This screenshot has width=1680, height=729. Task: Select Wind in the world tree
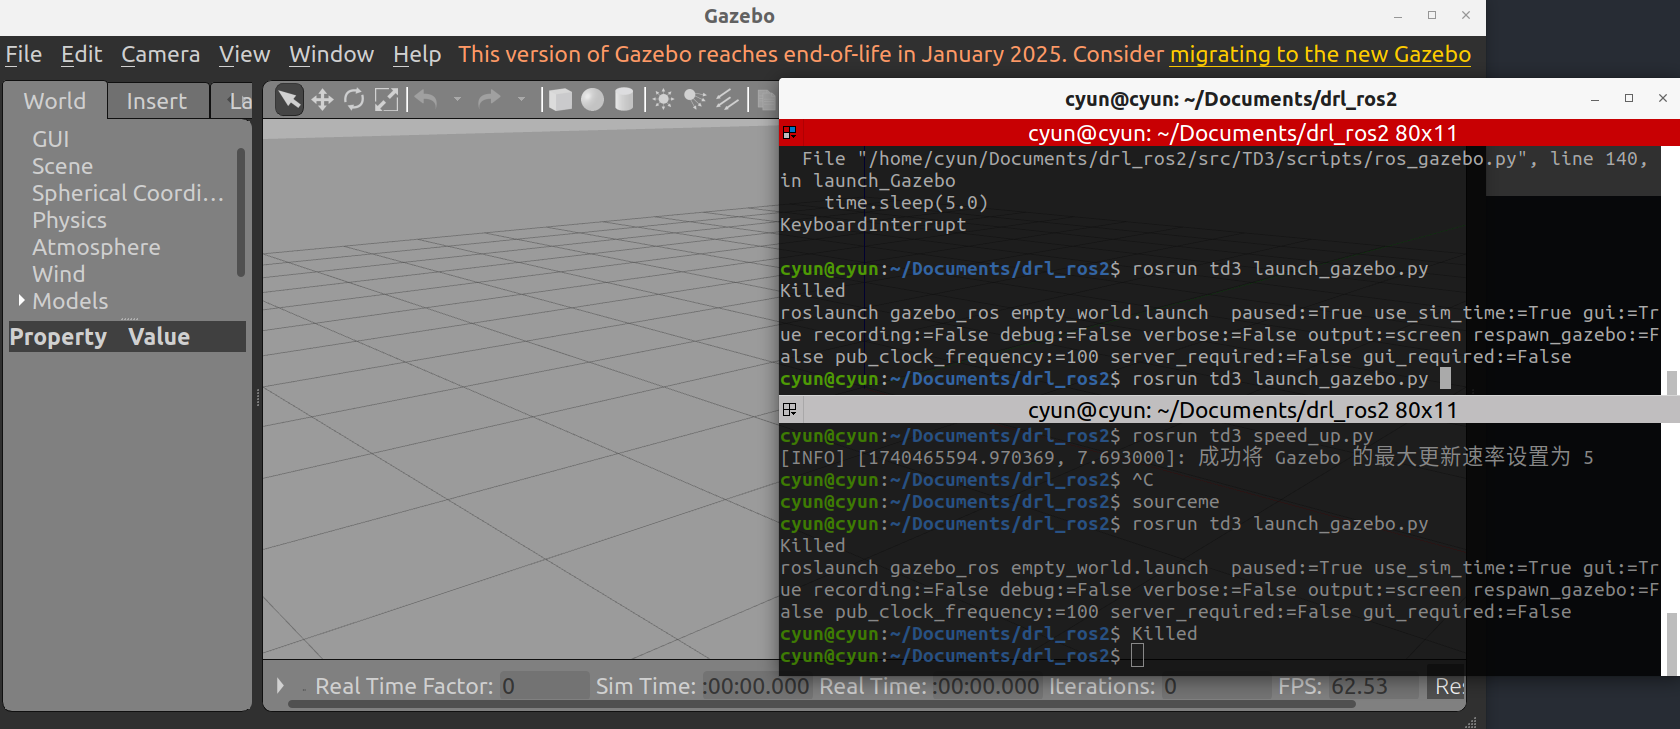(58, 274)
